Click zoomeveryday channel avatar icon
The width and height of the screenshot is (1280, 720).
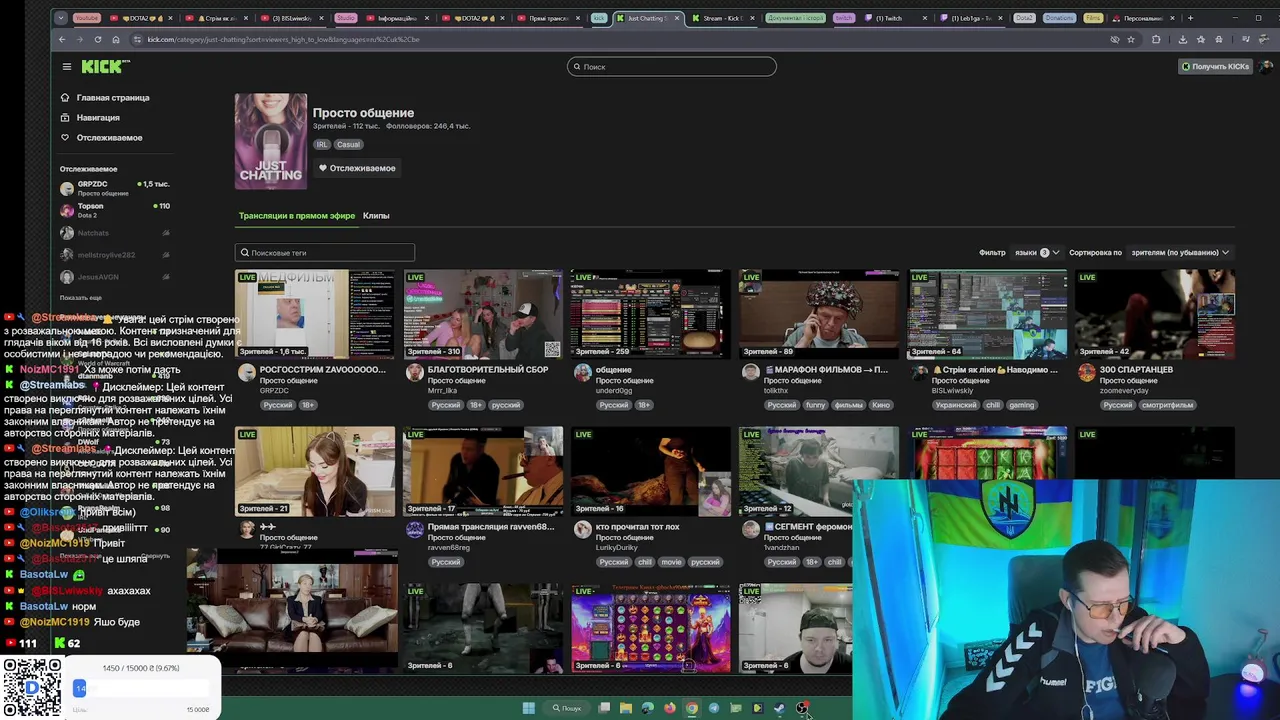click(x=1087, y=373)
